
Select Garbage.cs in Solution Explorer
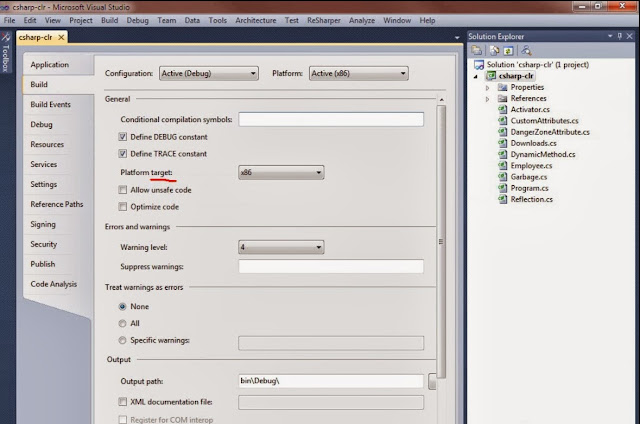pos(529,177)
